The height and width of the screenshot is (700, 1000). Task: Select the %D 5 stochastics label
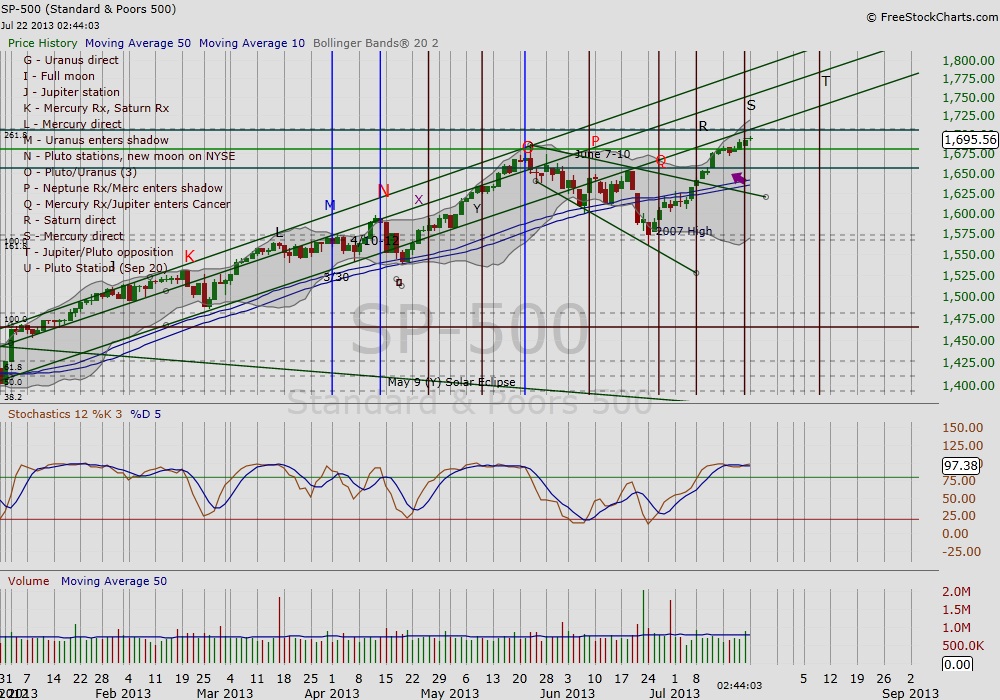[x=145, y=414]
